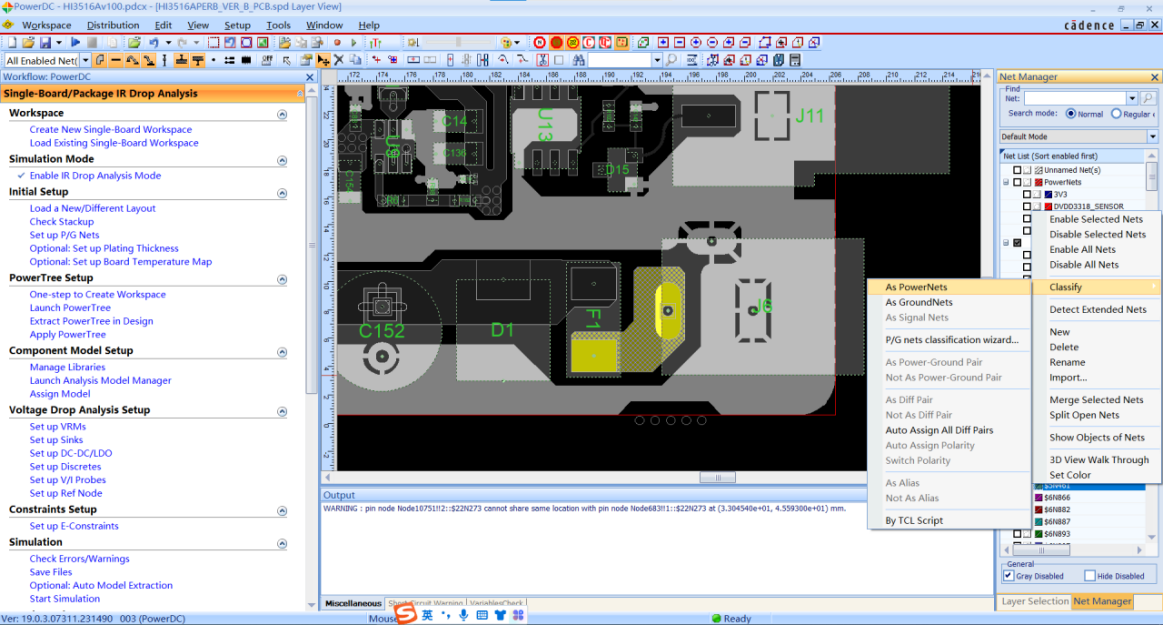Click the red circled N net icon

pyautogui.click(x=540, y=42)
